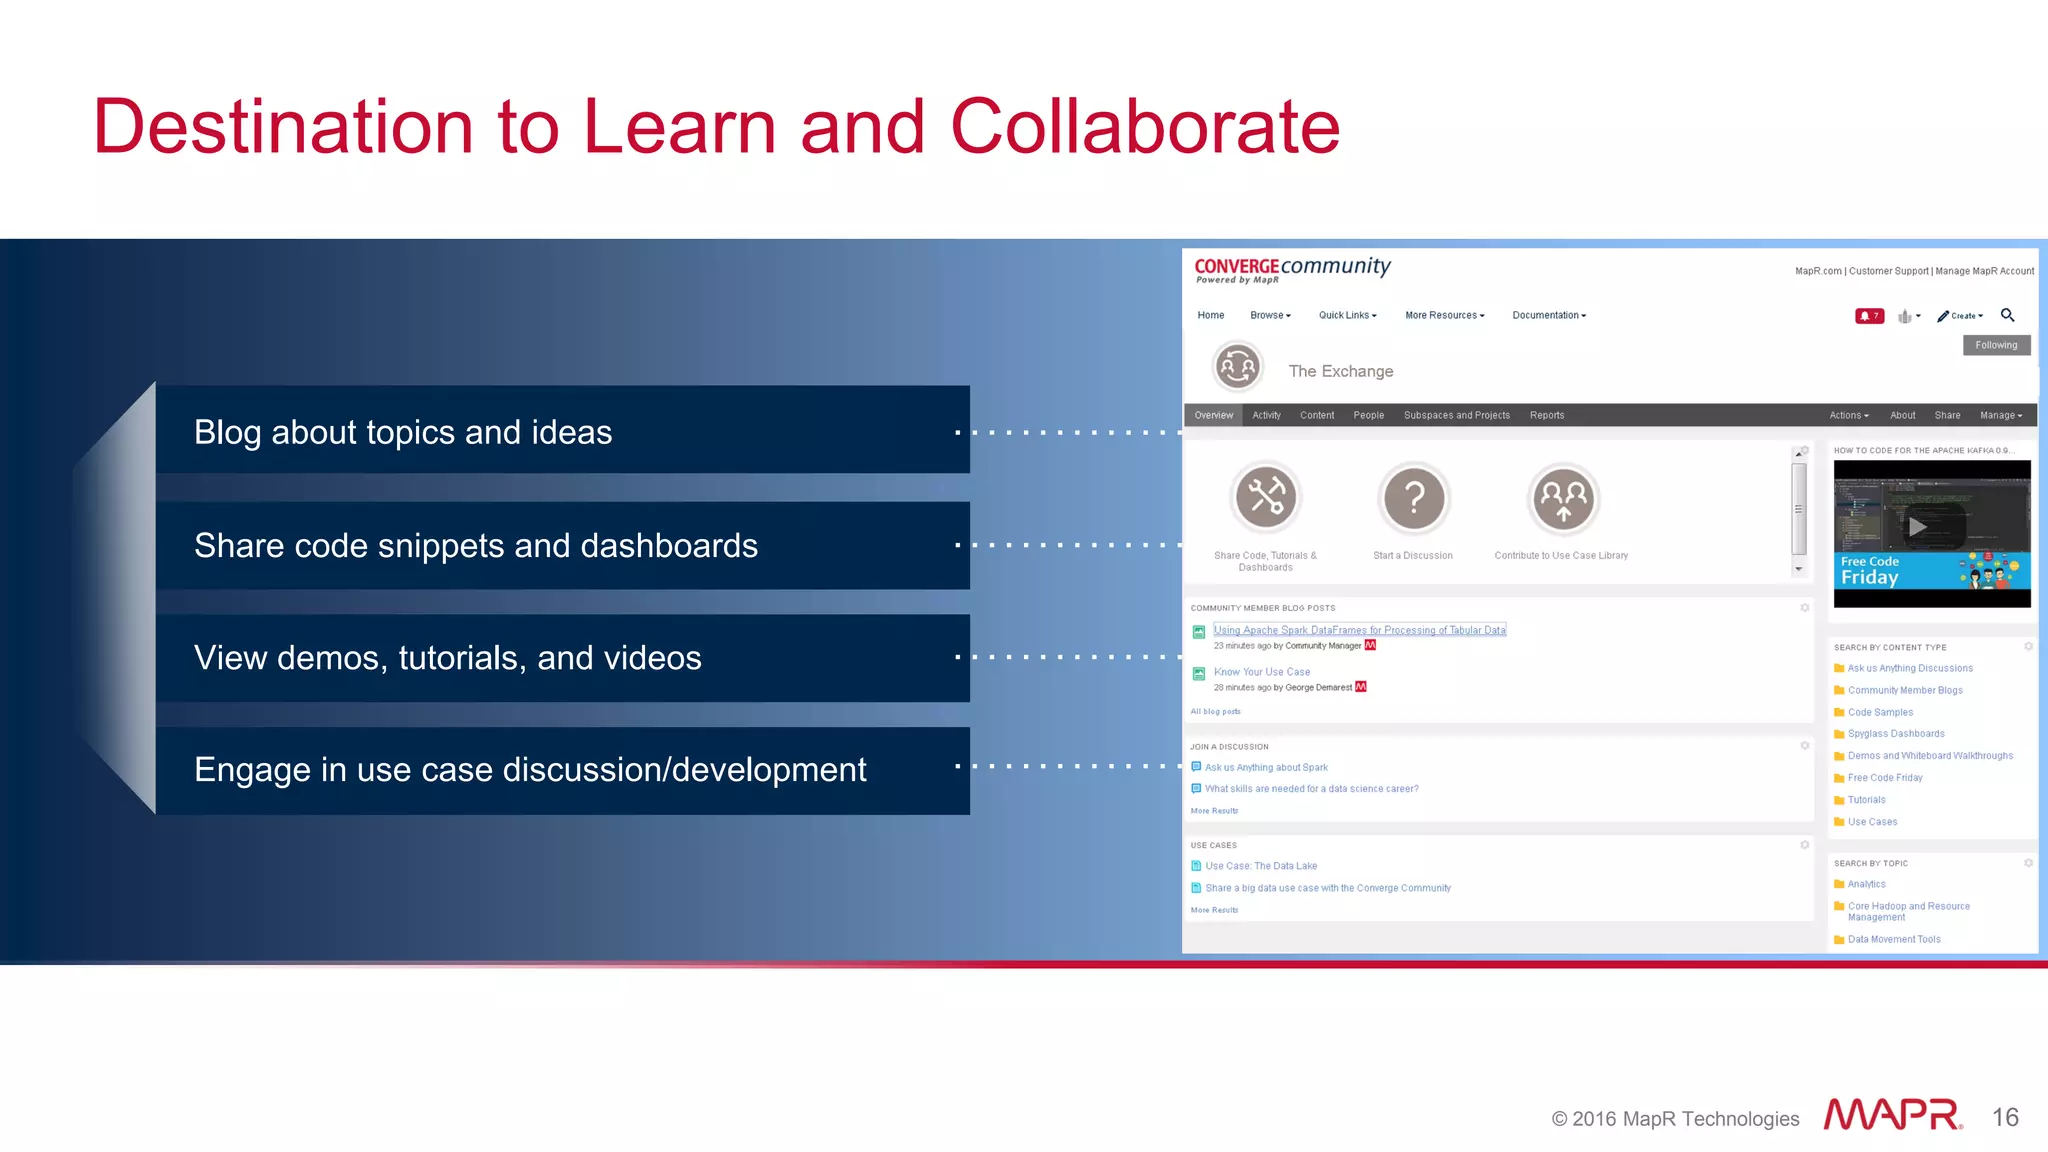Switch to the People tab
Image resolution: width=2048 pixels, height=1152 pixels.
point(1369,415)
